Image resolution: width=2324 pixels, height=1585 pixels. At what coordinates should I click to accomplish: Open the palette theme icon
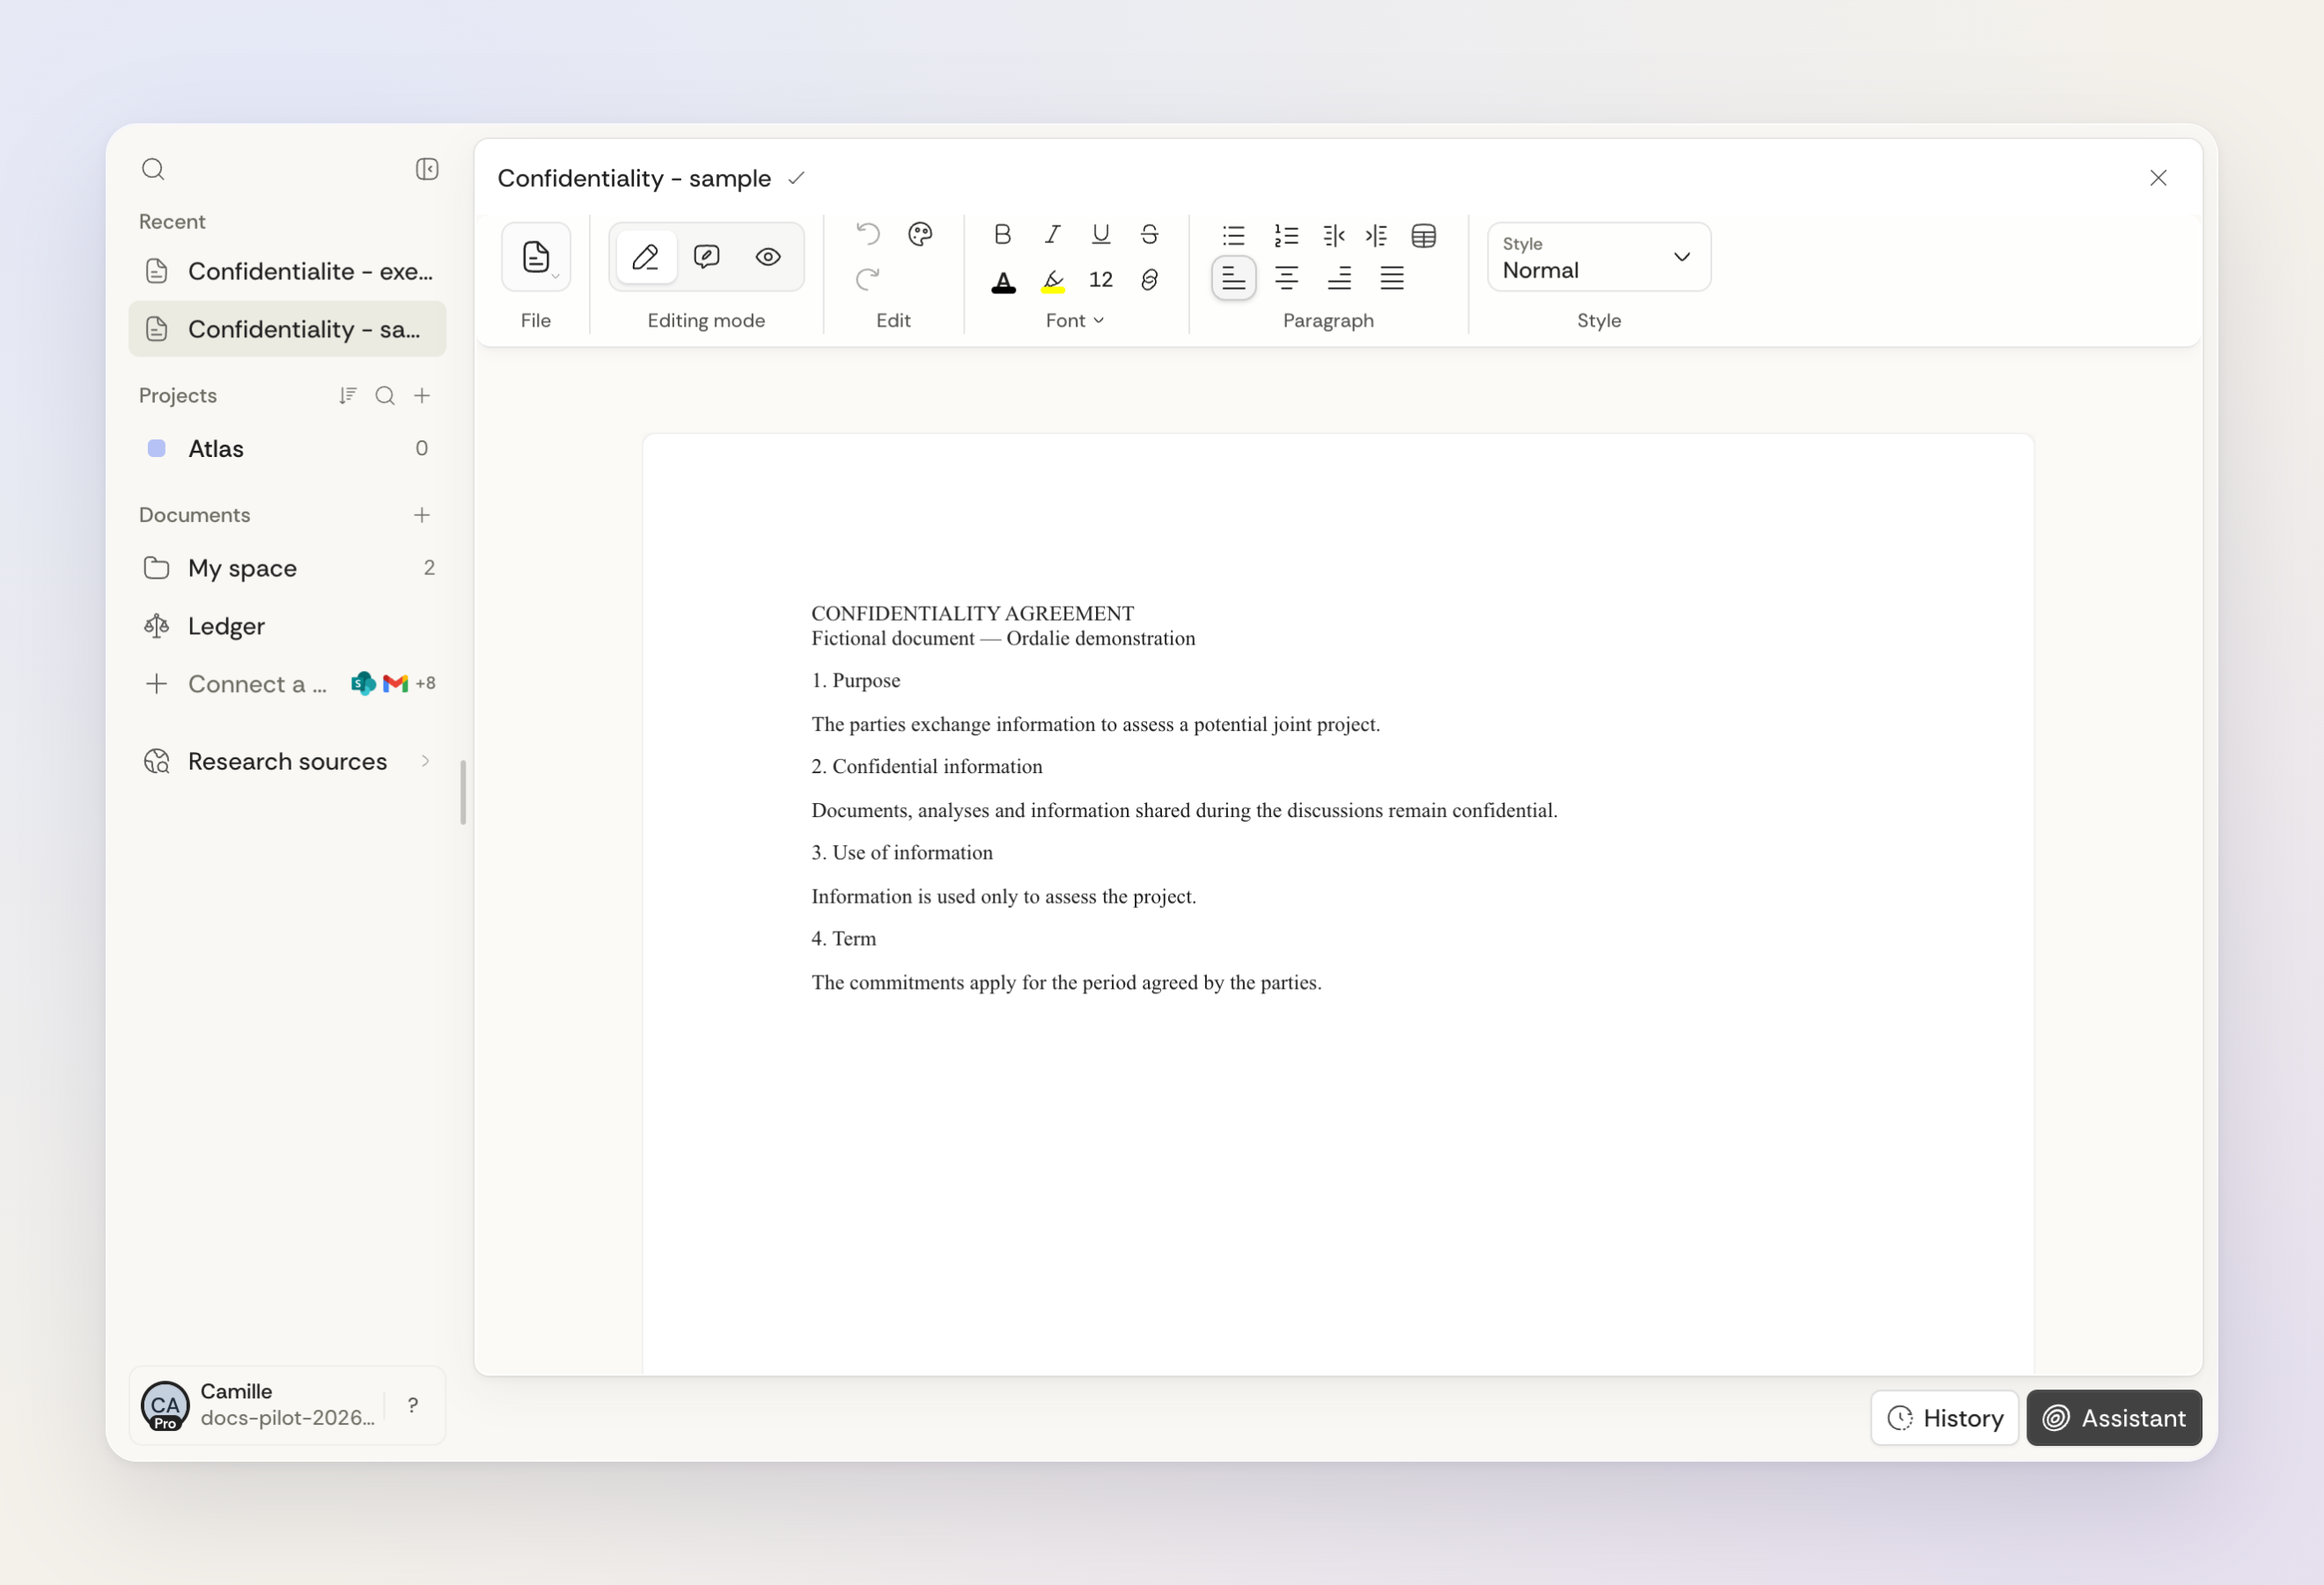click(x=920, y=234)
